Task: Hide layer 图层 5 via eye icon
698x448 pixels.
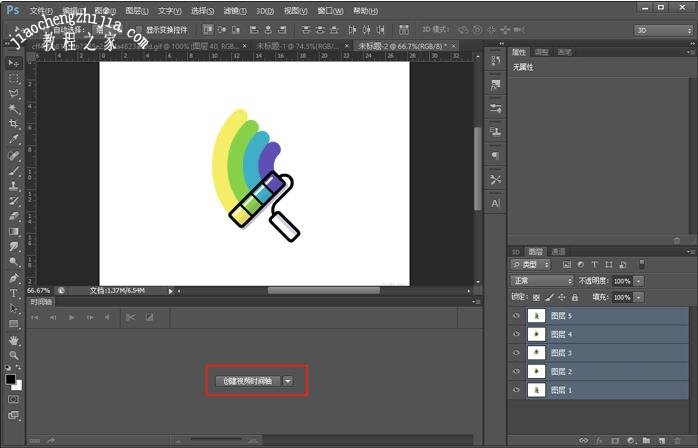Action: pyautogui.click(x=516, y=316)
